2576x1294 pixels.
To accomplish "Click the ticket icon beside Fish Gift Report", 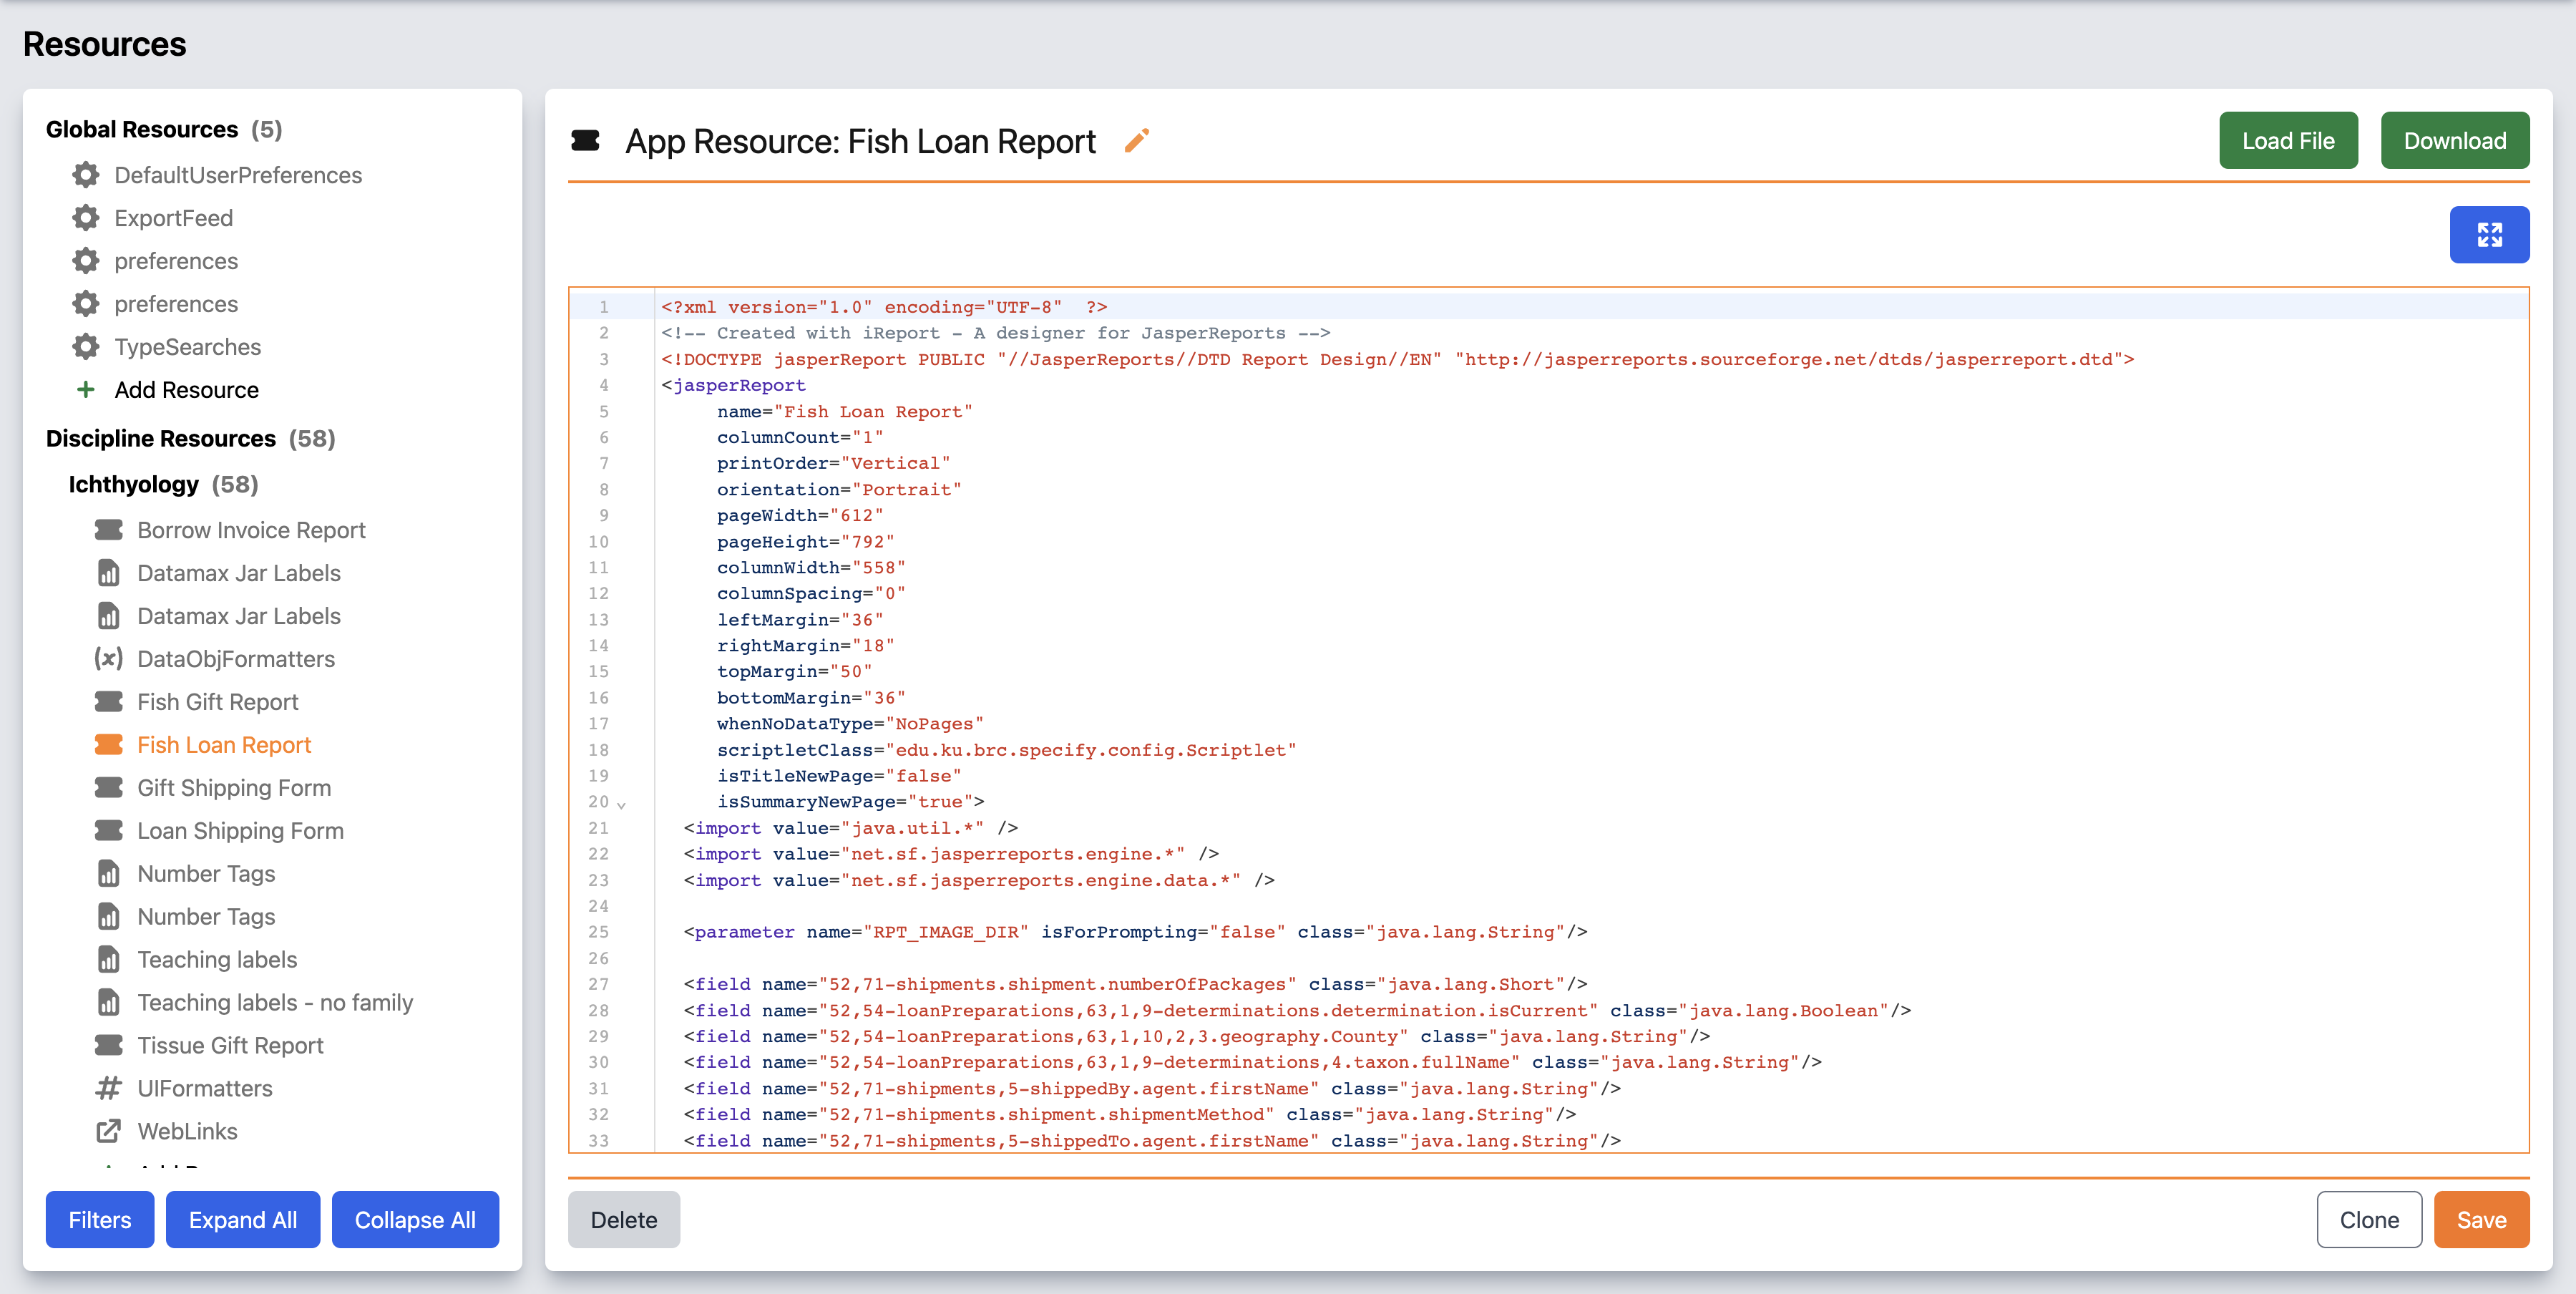I will (x=109, y=702).
